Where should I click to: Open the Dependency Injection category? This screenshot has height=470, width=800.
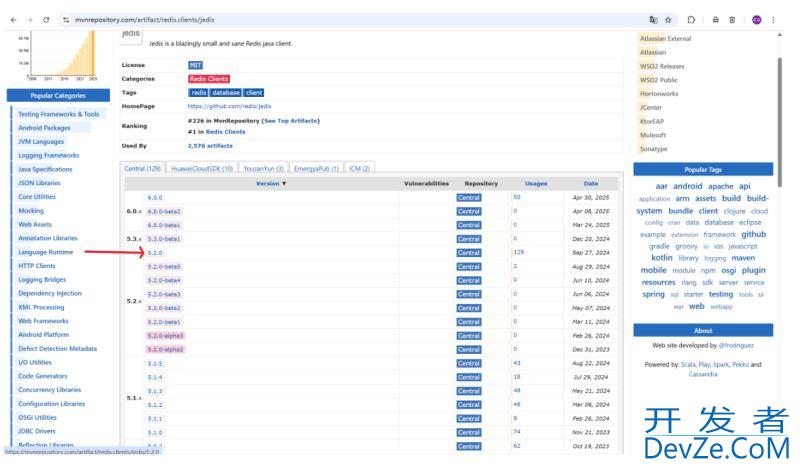(50, 293)
